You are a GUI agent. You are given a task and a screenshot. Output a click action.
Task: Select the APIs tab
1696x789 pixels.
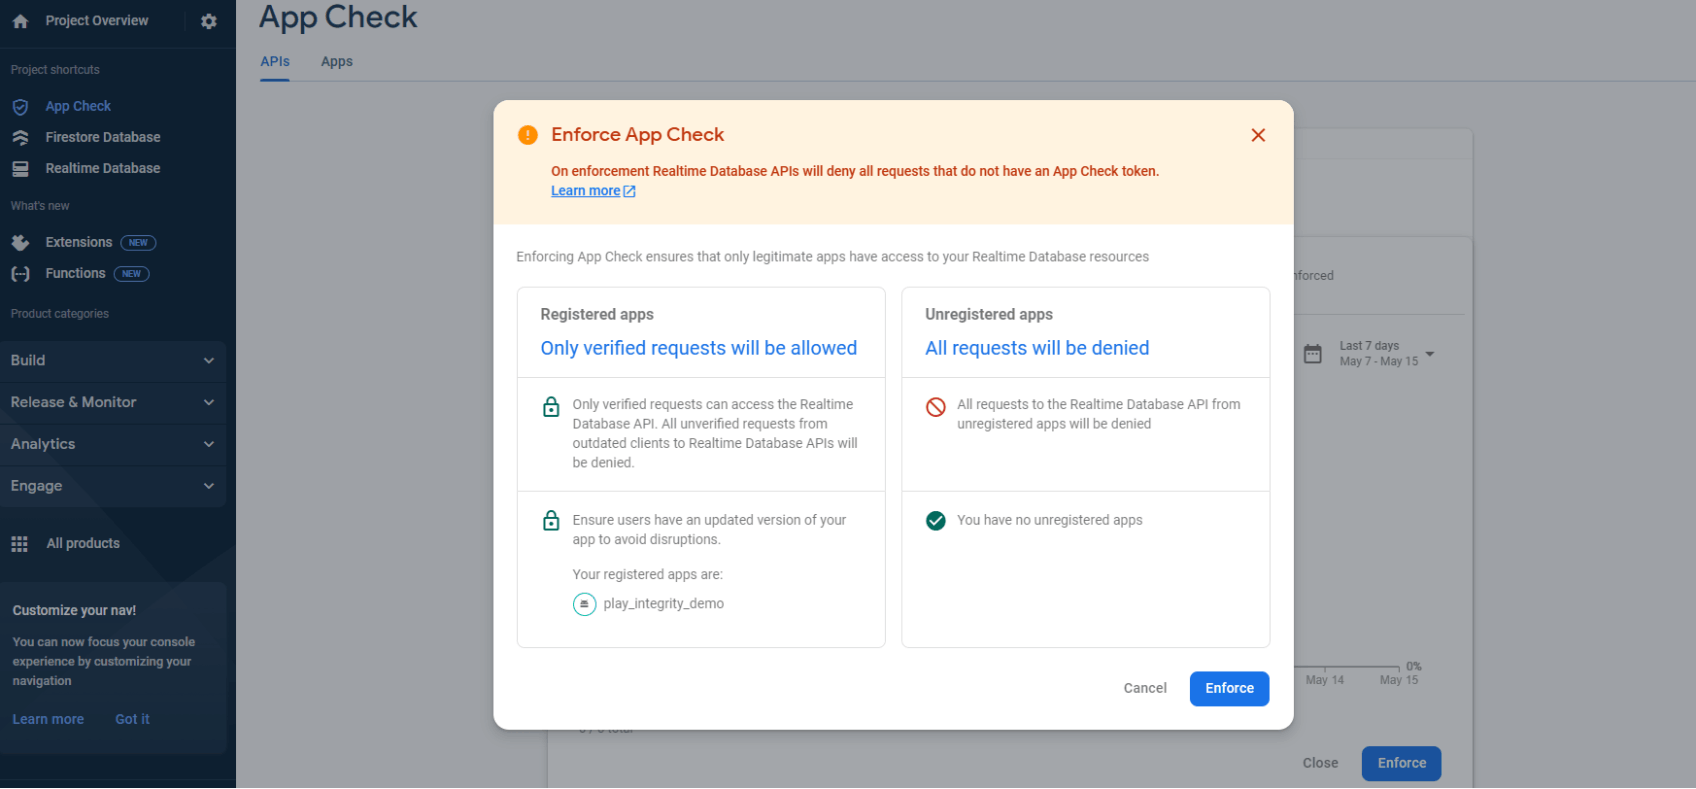coord(275,61)
